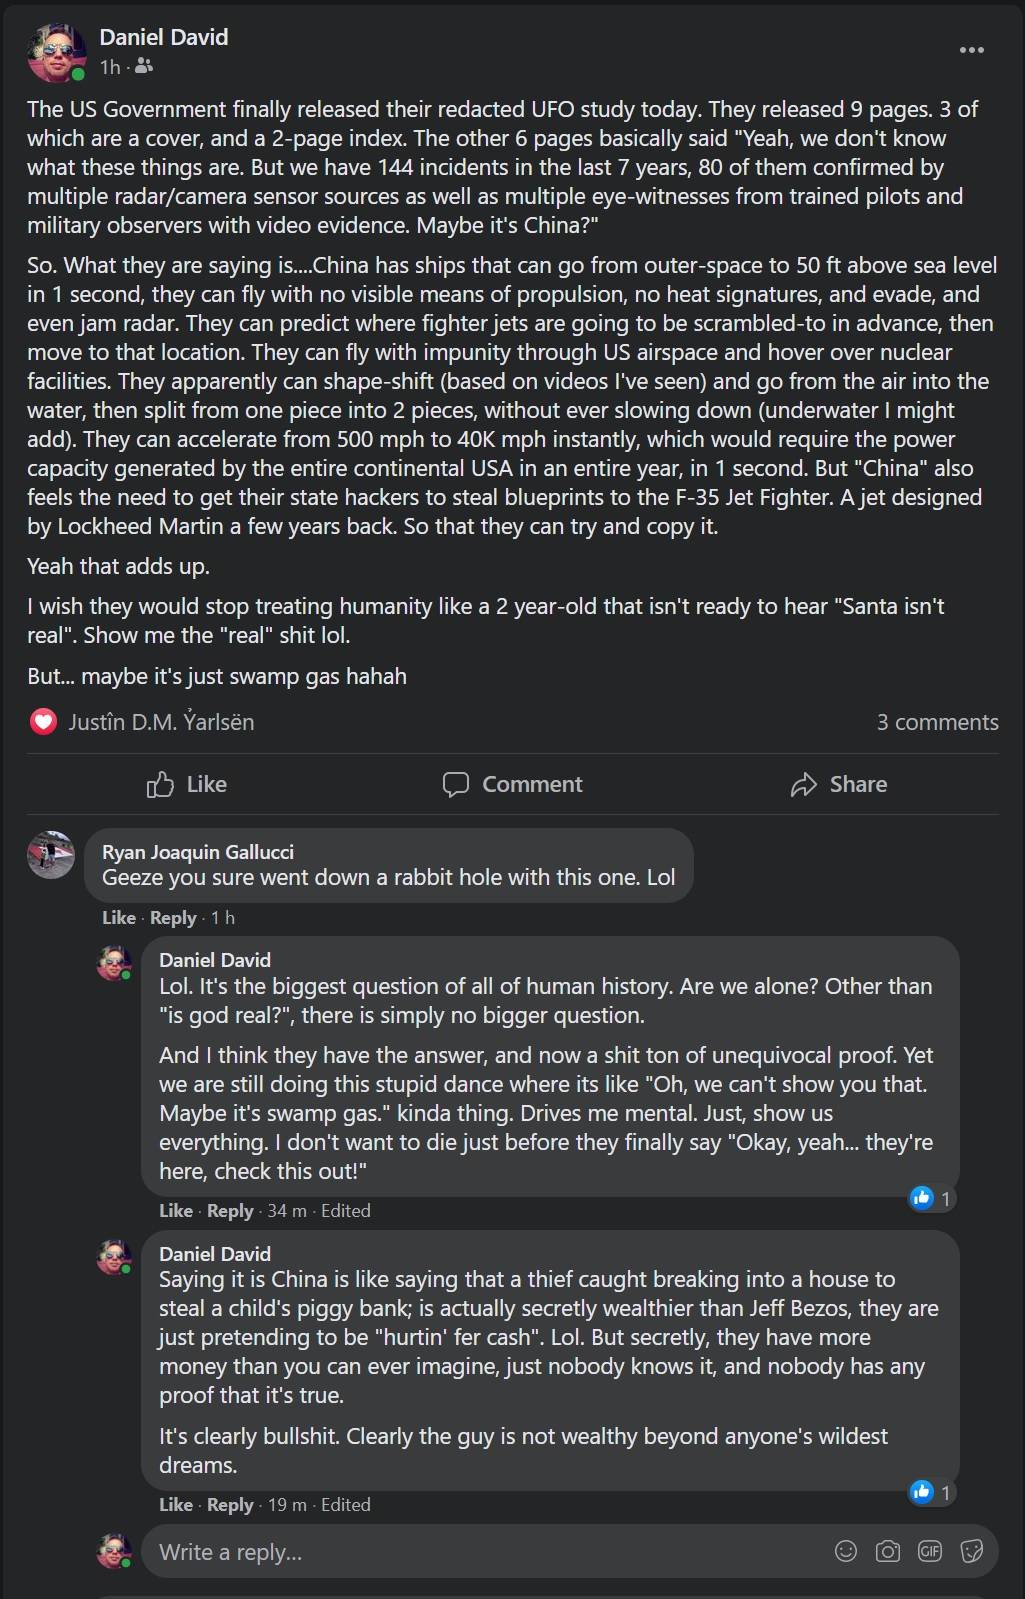The width and height of the screenshot is (1025, 1599).
Task: Click the heart reaction icon under the post
Action: 43,721
